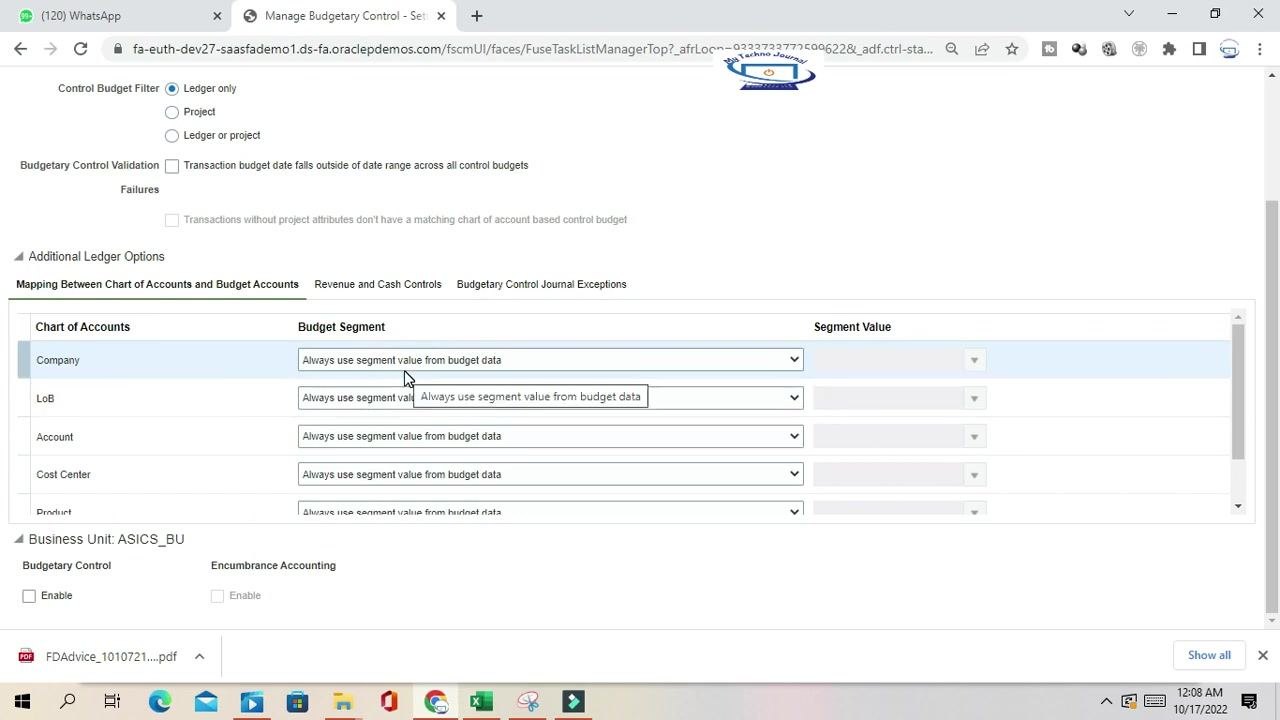Collapse Business Unit: ASICS_BU section
Screen dimensions: 1280x720
click(x=18, y=539)
